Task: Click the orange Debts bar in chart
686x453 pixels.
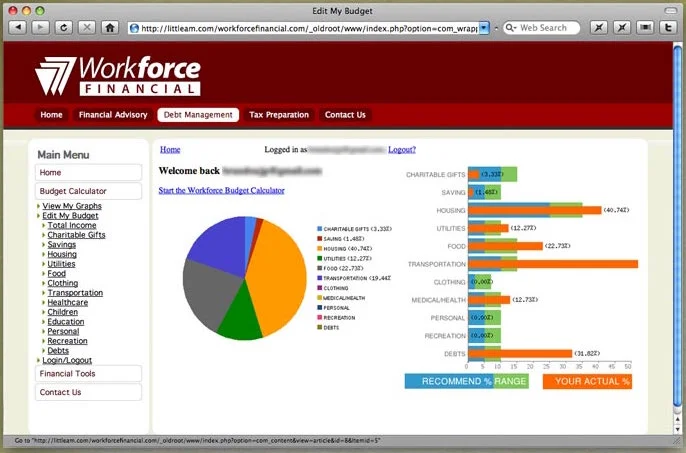Action: coord(520,354)
